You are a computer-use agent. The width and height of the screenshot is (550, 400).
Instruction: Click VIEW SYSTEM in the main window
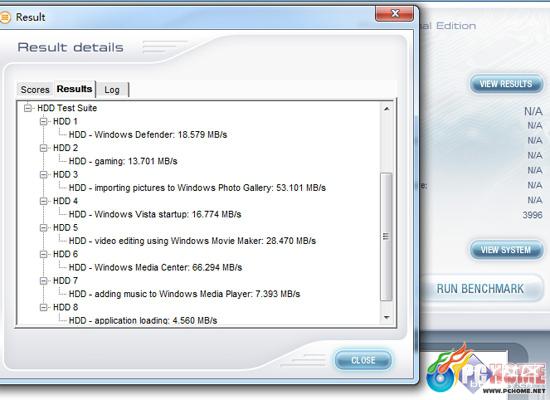click(x=506, y=250)
